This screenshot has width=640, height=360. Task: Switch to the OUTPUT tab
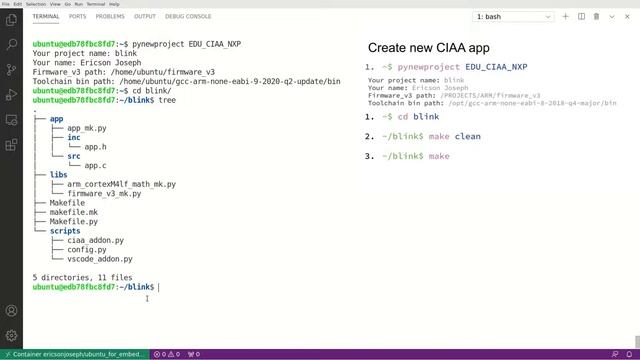(x=145, y=16)
